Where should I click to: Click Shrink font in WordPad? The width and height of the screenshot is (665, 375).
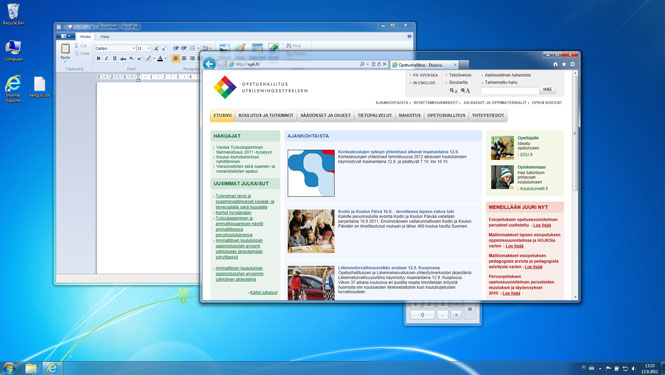tap(164, 48)
